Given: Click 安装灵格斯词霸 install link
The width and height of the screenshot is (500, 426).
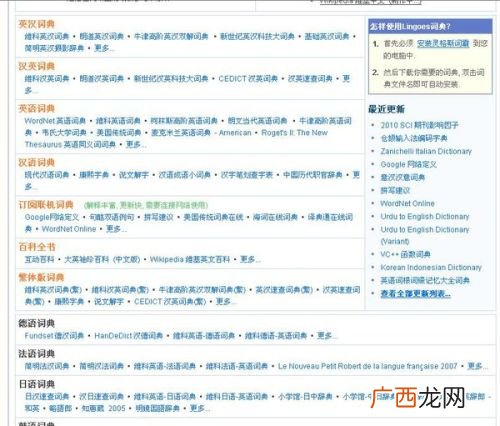Looking at the screenshot, I should click(x=443, y=44).
